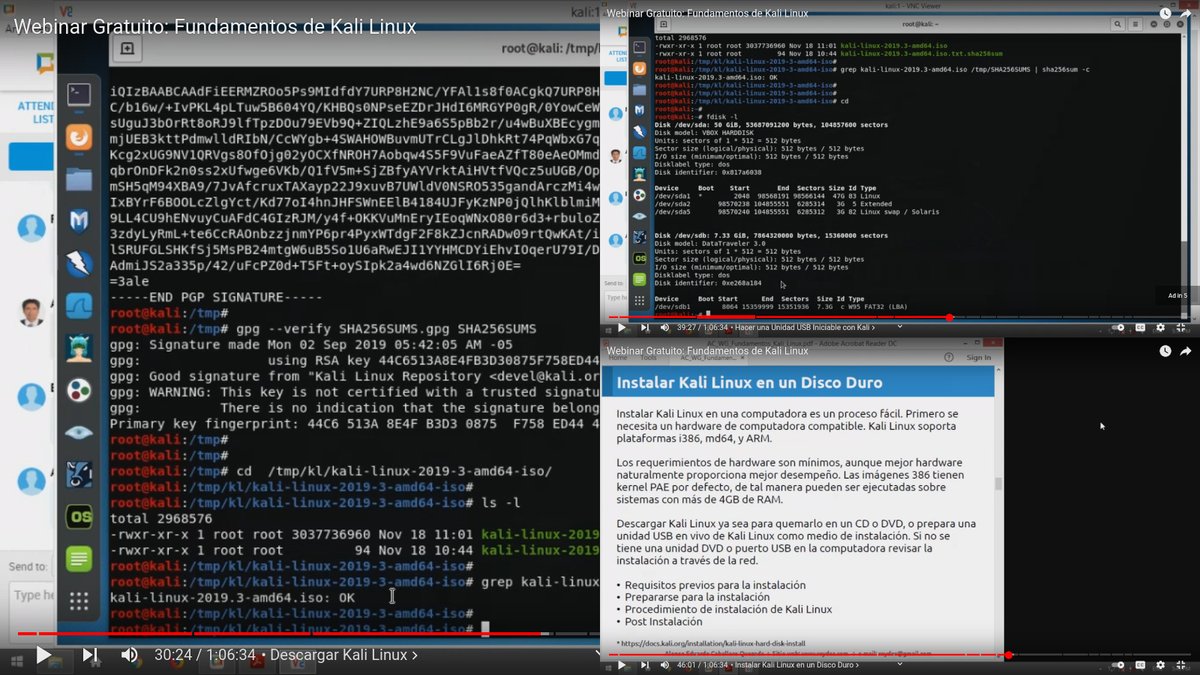This screenshot has height=675, width=1200.
Task: Launch the blue lightning dock icon in the left video
Action: pos(79,264)
